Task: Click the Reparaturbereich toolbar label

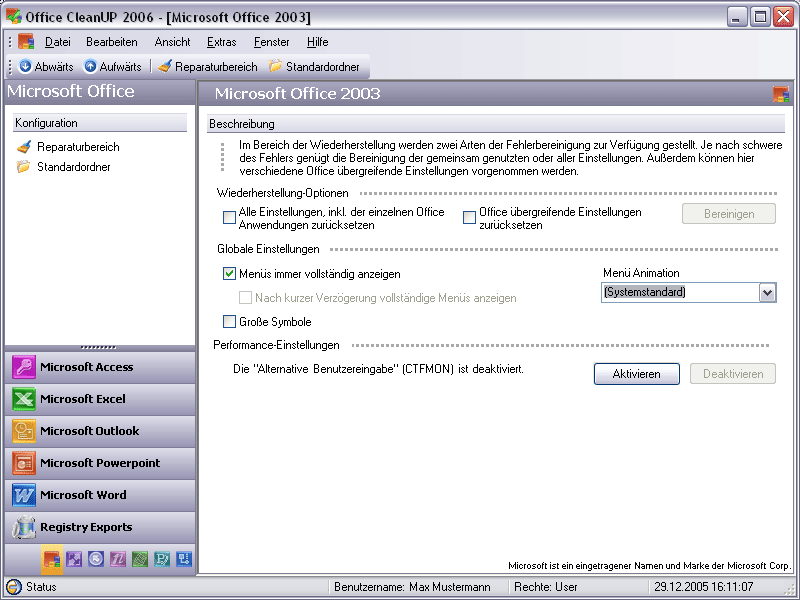Action: pos(216,67)
